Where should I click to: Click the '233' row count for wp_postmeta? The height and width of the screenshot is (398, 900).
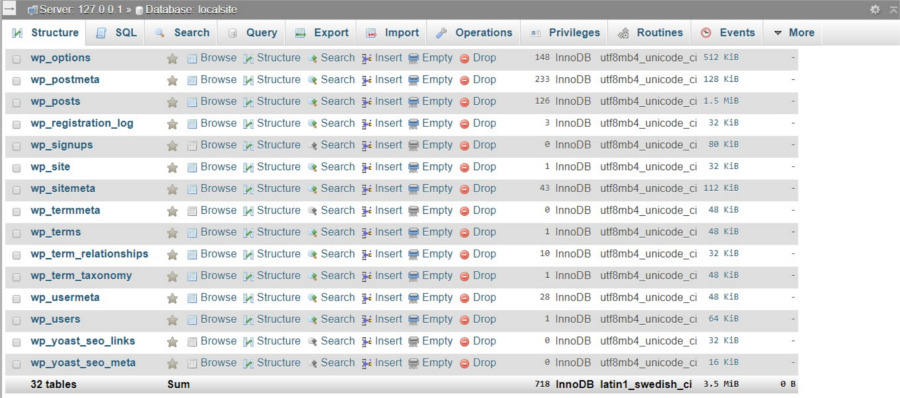(542, 80)
